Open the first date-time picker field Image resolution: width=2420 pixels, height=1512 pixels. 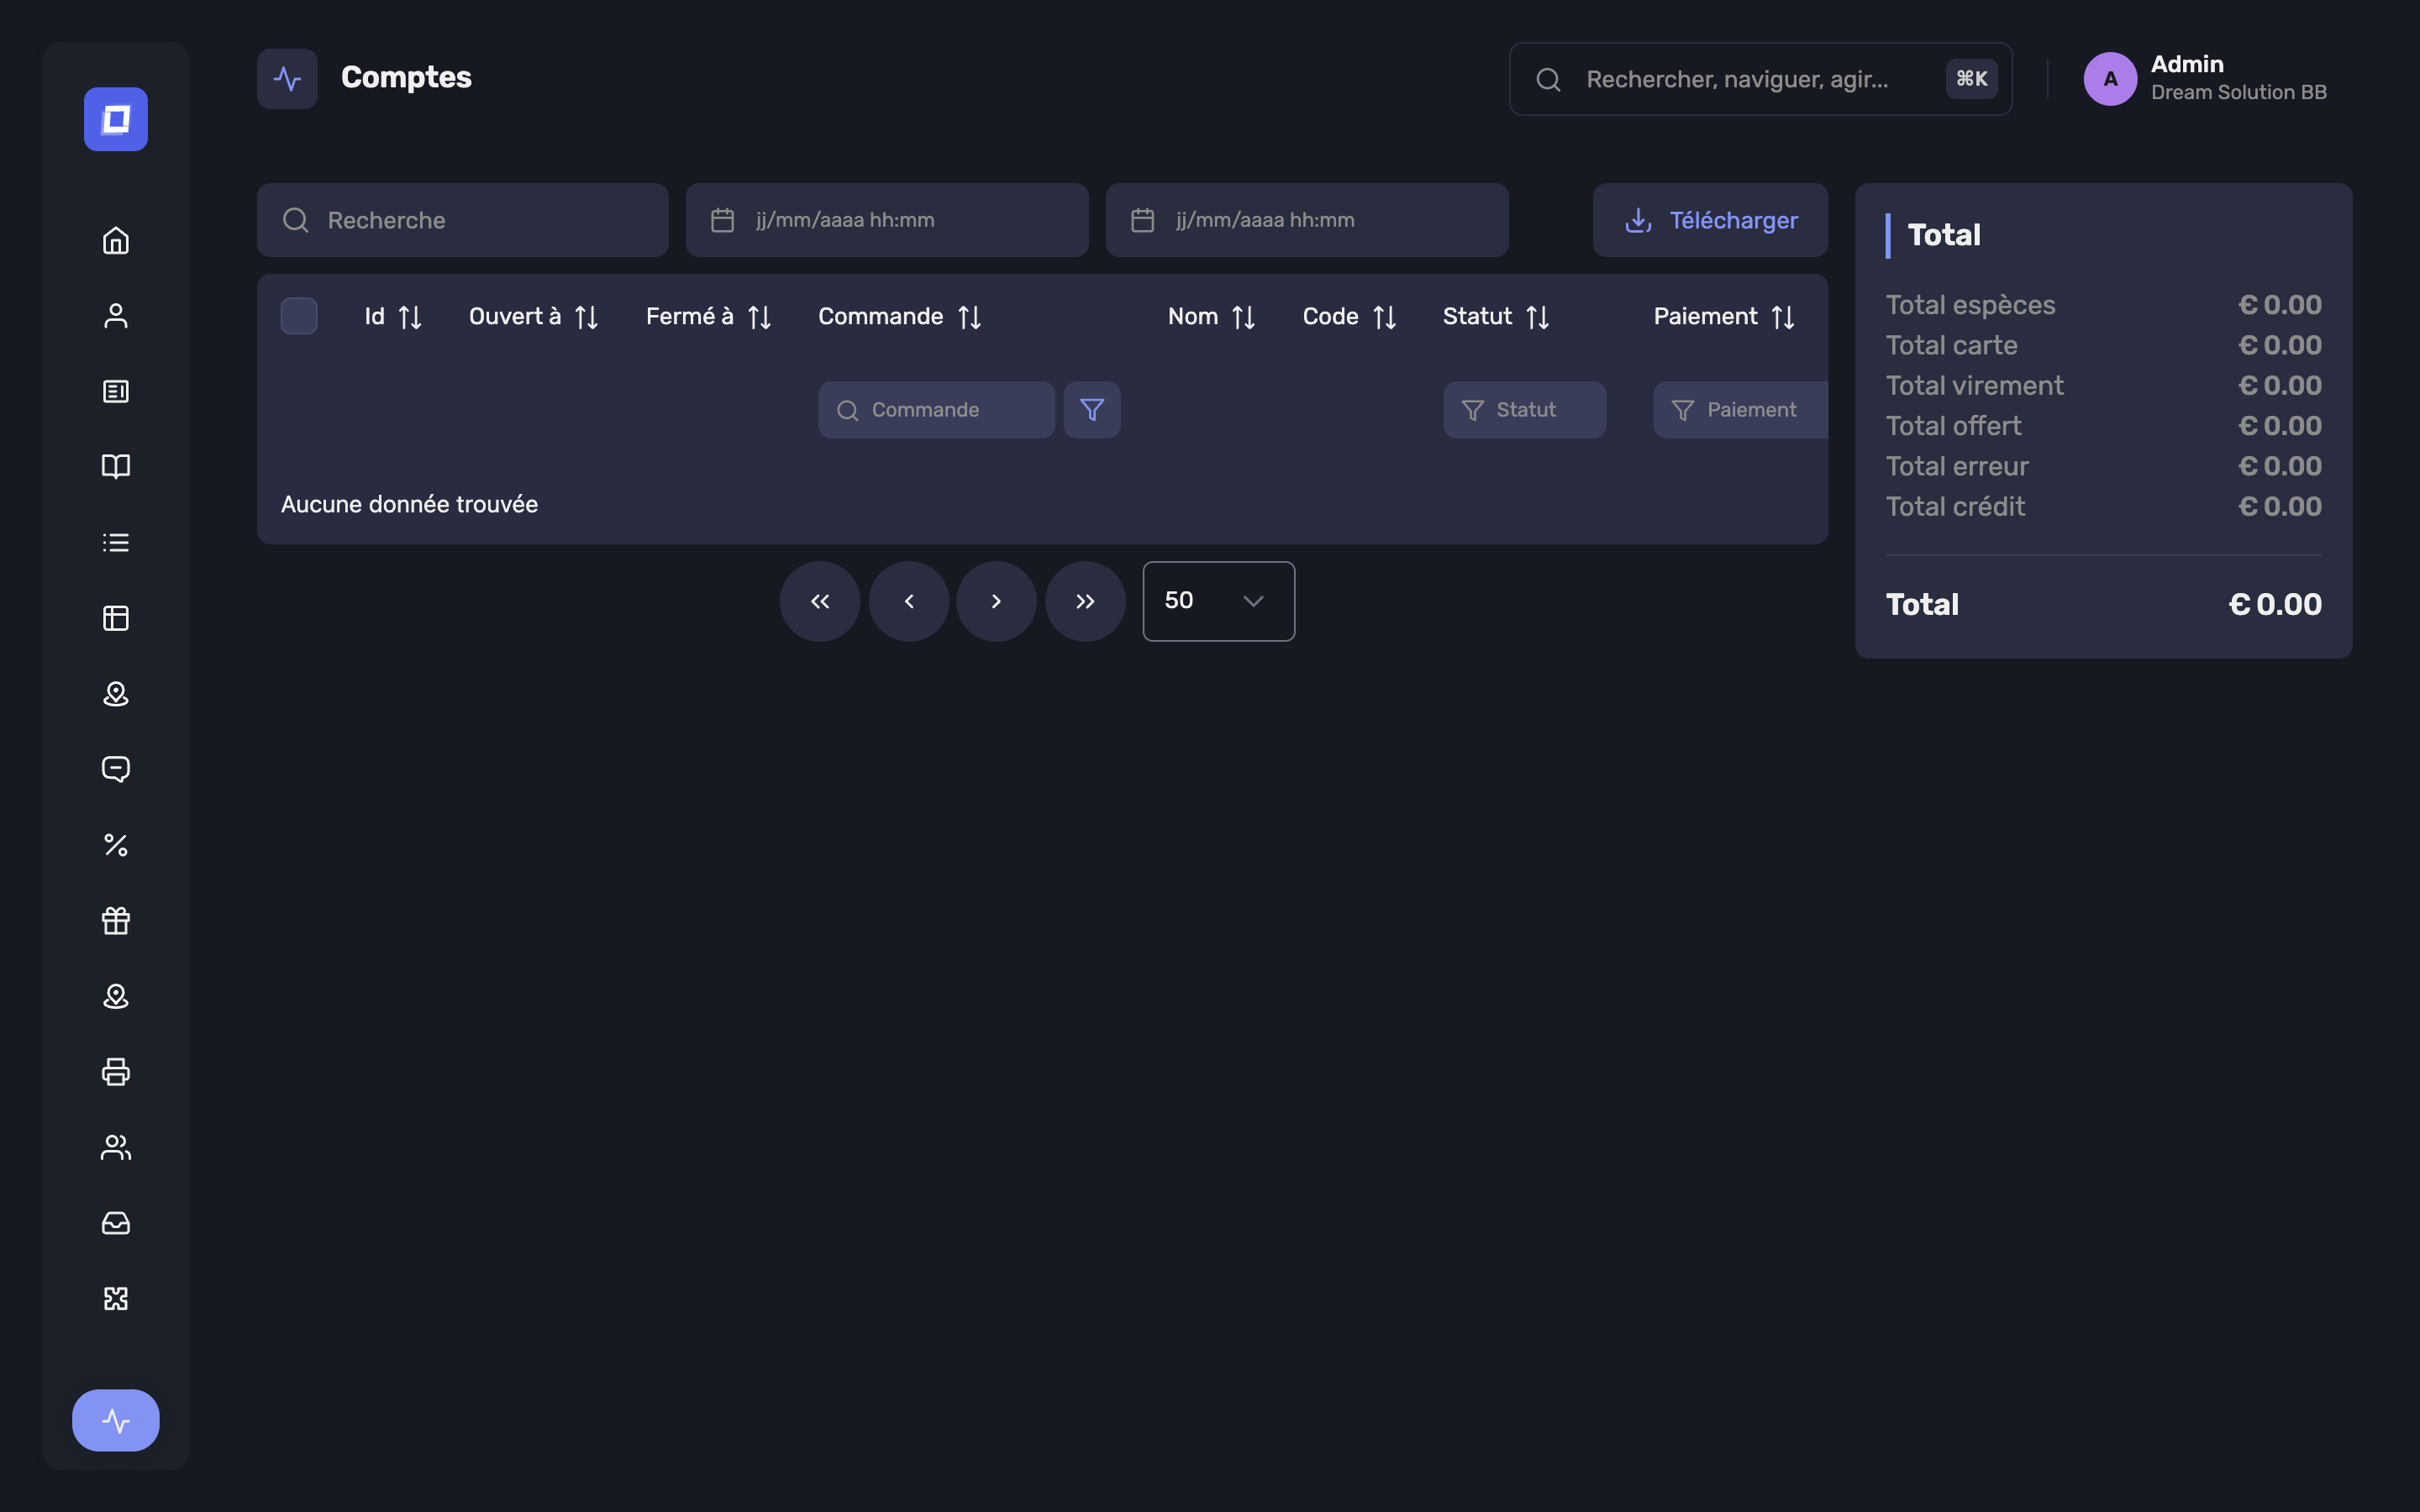[x=887, y=220]
